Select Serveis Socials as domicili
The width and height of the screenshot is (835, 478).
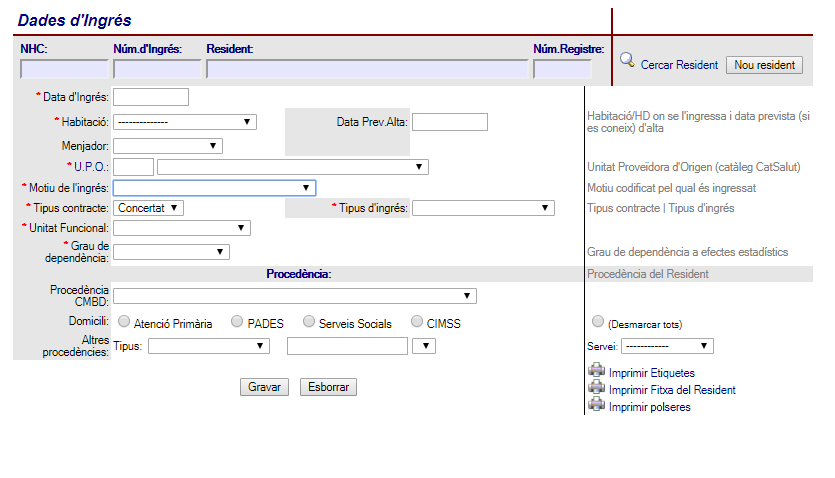tap(309, 322)
